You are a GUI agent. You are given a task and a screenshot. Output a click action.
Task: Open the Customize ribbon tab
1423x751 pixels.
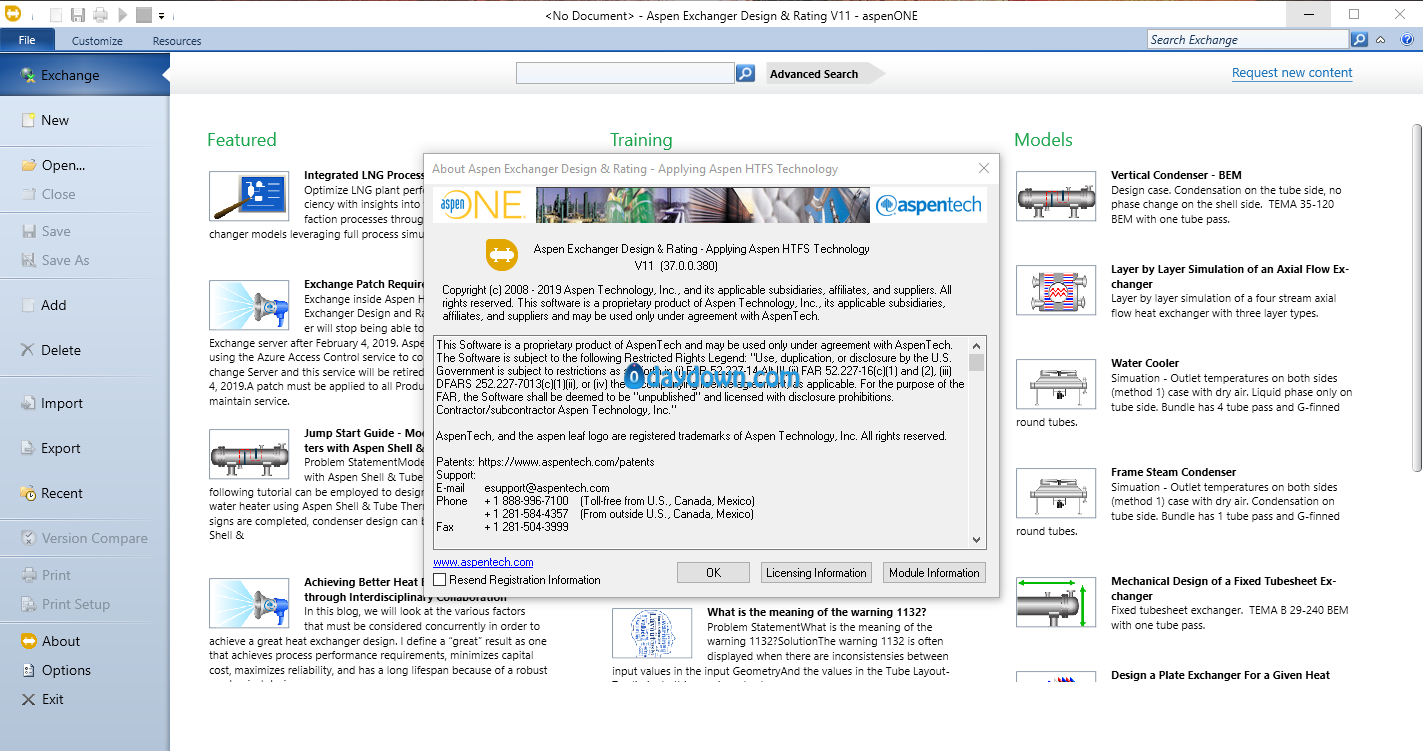pyautogui.click(x=97, y=41)
